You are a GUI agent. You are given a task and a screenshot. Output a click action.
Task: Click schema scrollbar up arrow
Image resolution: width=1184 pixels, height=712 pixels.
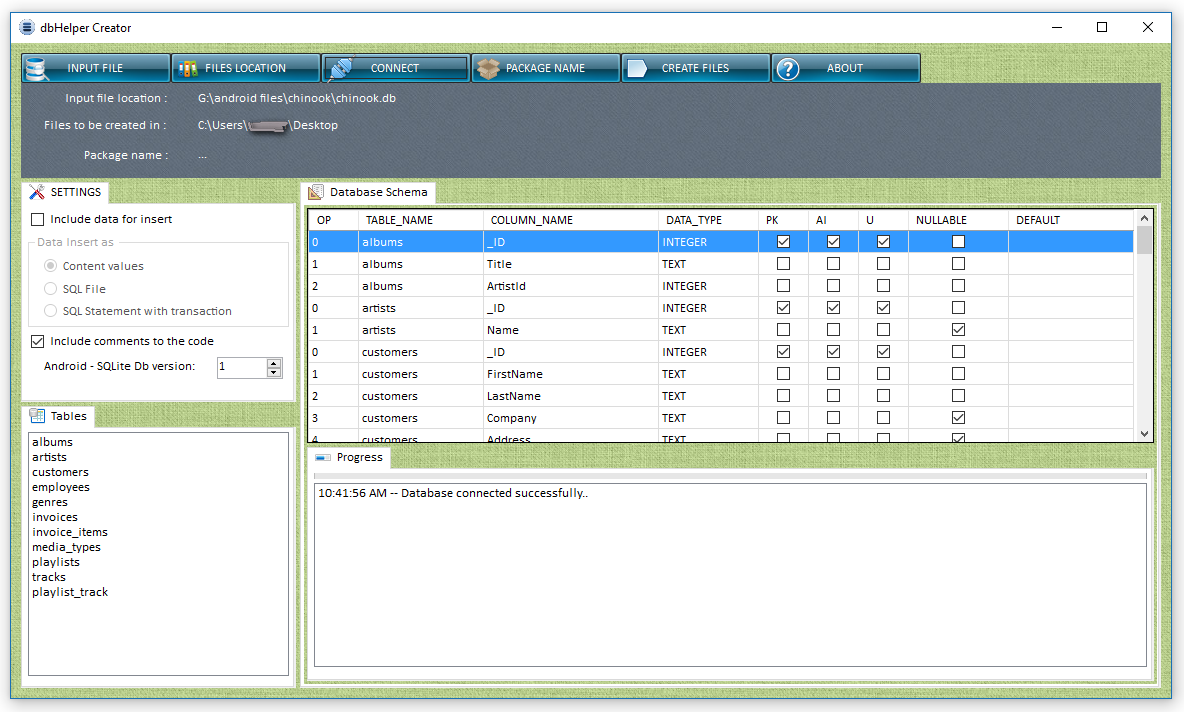(x=1144, y=218)
